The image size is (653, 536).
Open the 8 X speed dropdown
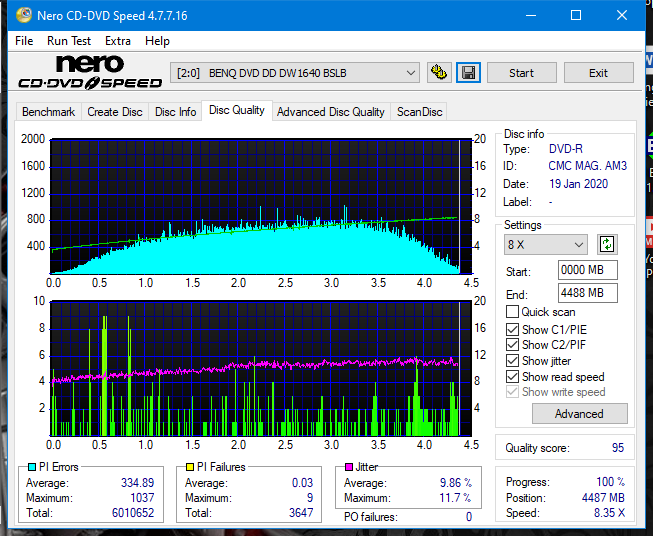click(x=546, y=244)
